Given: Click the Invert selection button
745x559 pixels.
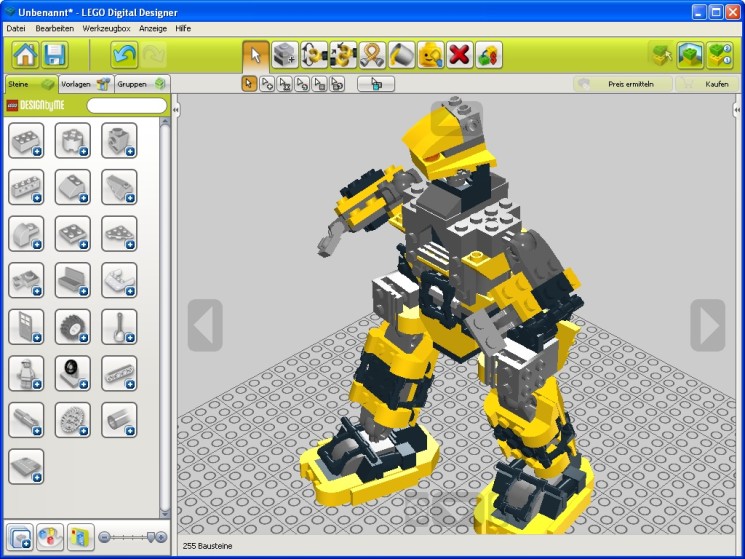Looking at the screenshot, I should coord(376,84).
